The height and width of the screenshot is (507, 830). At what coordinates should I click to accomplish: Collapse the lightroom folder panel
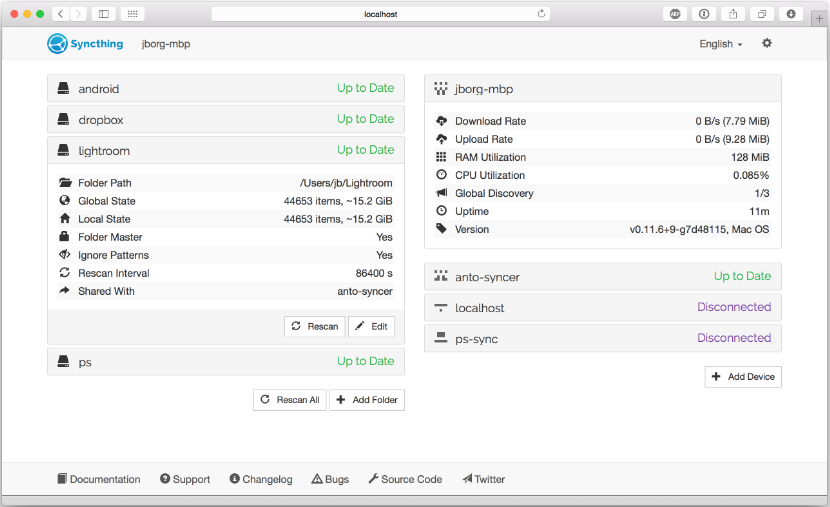[x=225, y=151]
